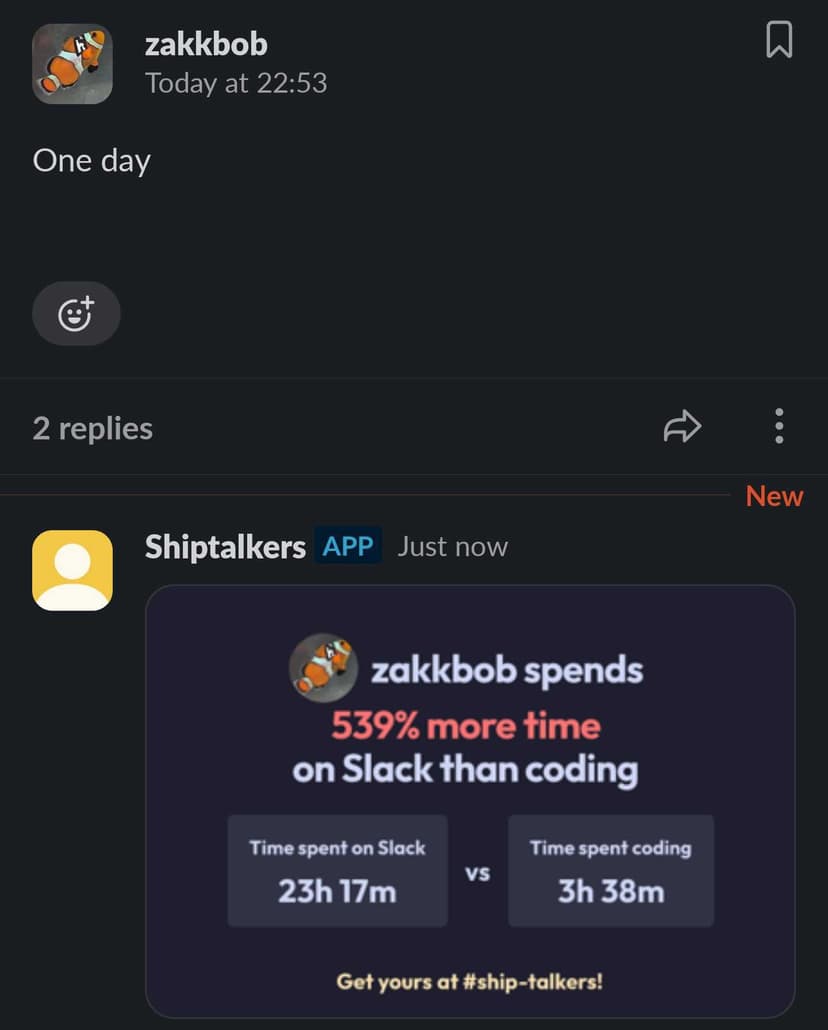Screen dimensions: 828x1030
Task: Open zakkbob's clownfish profile avatar
Action: point(72,64)
